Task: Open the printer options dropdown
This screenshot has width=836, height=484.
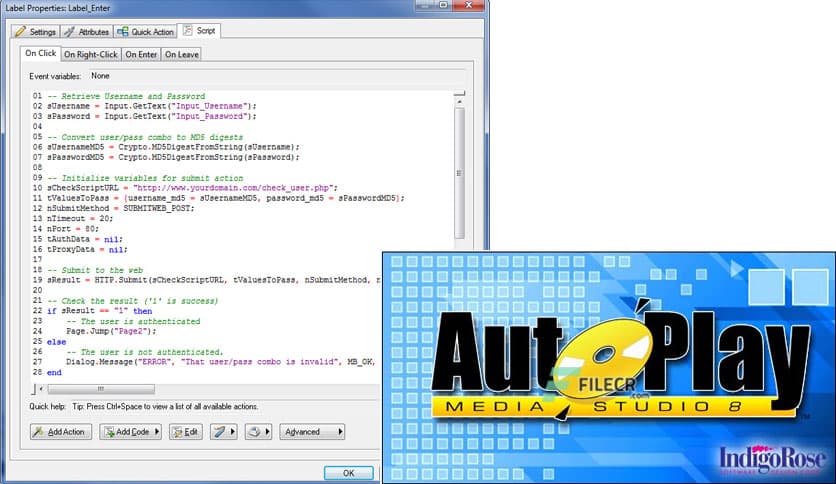Action: coord(259,432)
